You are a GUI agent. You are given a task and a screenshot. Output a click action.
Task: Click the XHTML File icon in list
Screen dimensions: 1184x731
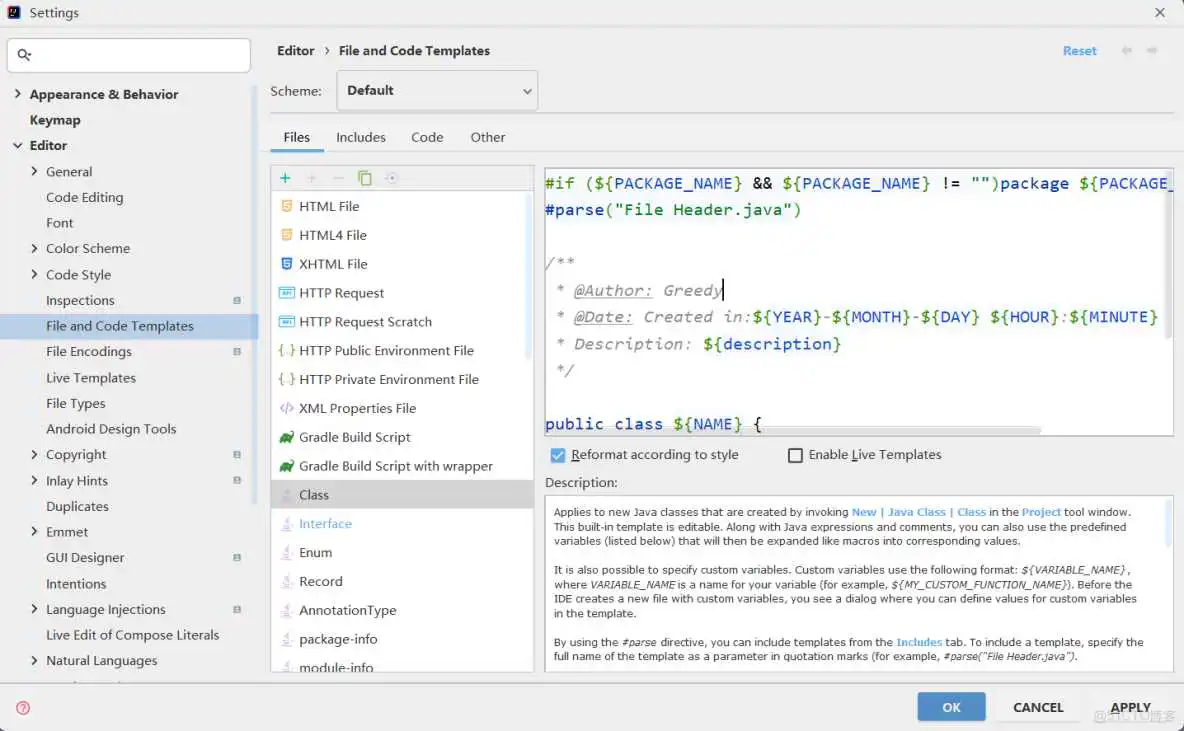tap(287, 264)
